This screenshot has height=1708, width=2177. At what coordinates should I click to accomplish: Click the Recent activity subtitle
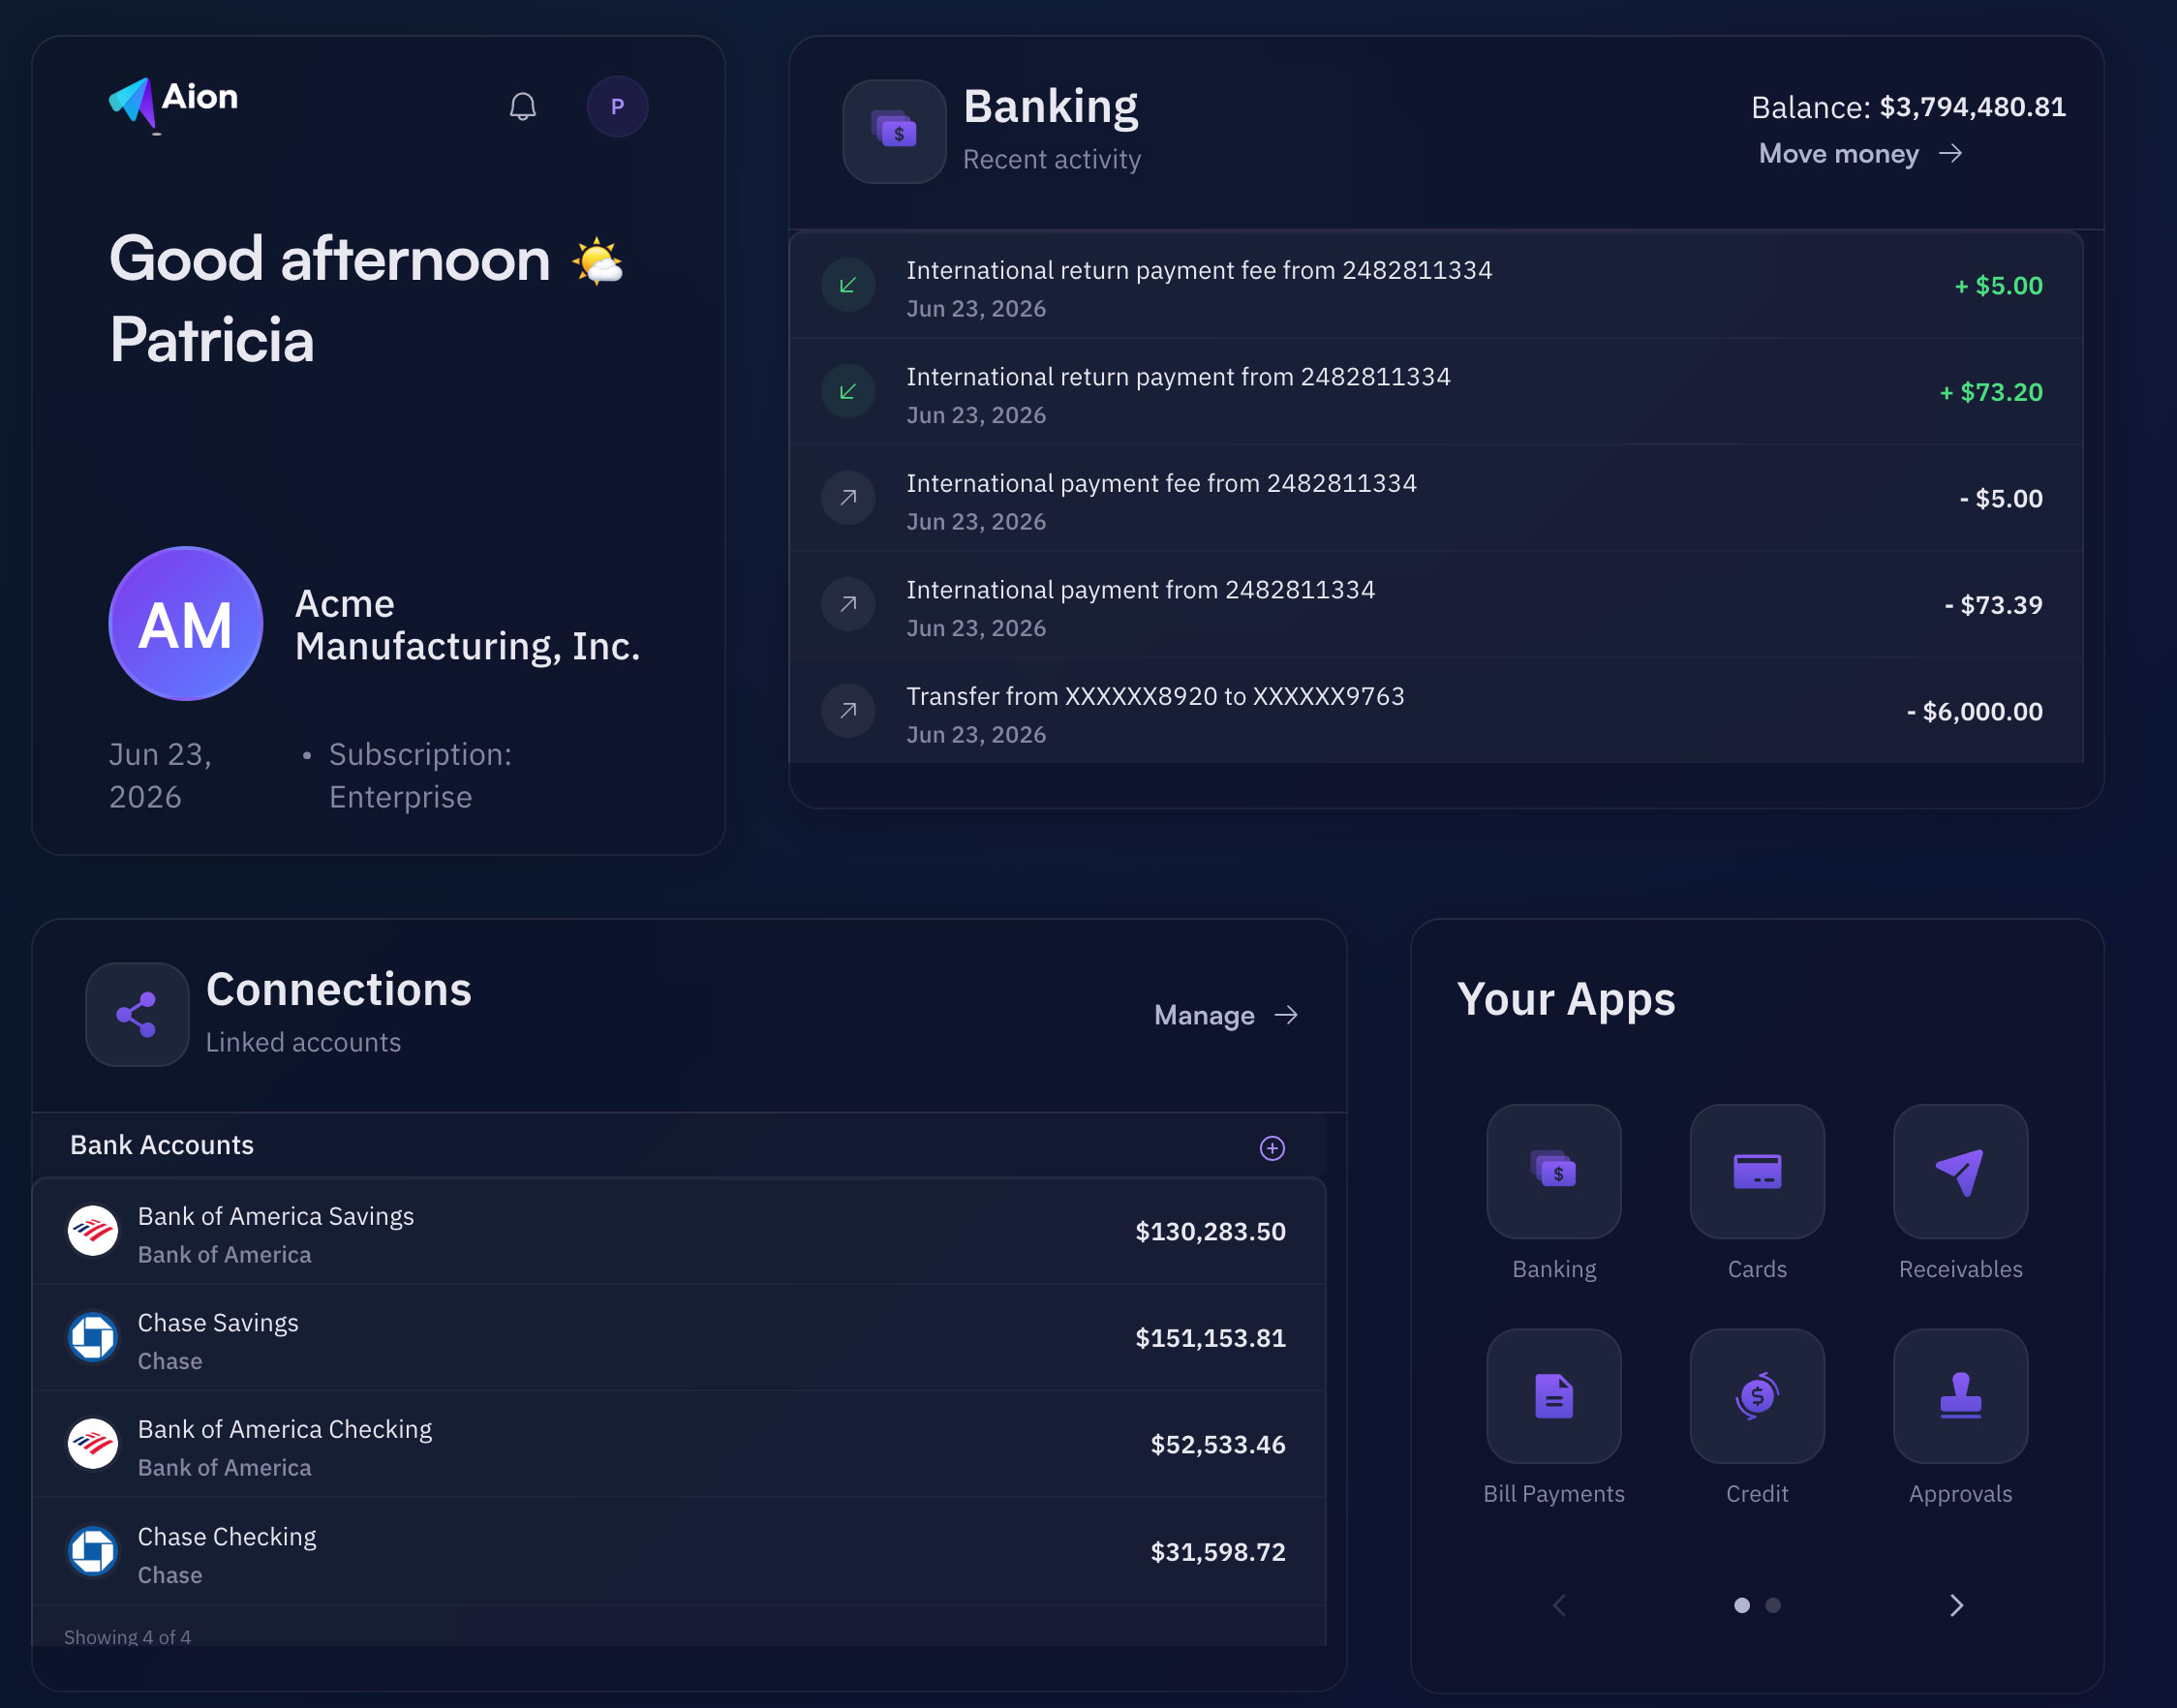1051,160
